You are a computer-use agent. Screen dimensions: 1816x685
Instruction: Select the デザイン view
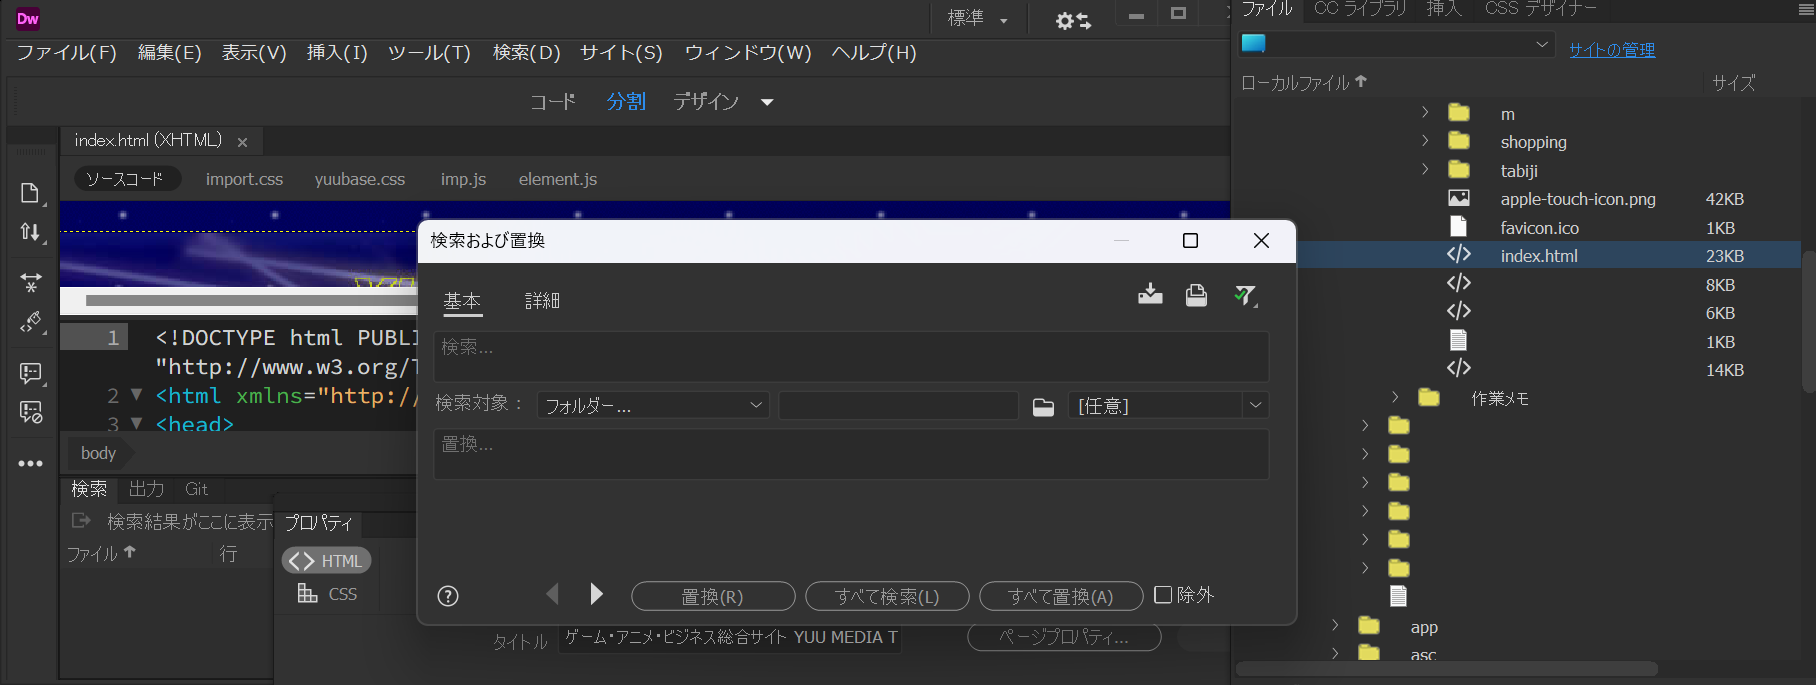click(706, 102)
